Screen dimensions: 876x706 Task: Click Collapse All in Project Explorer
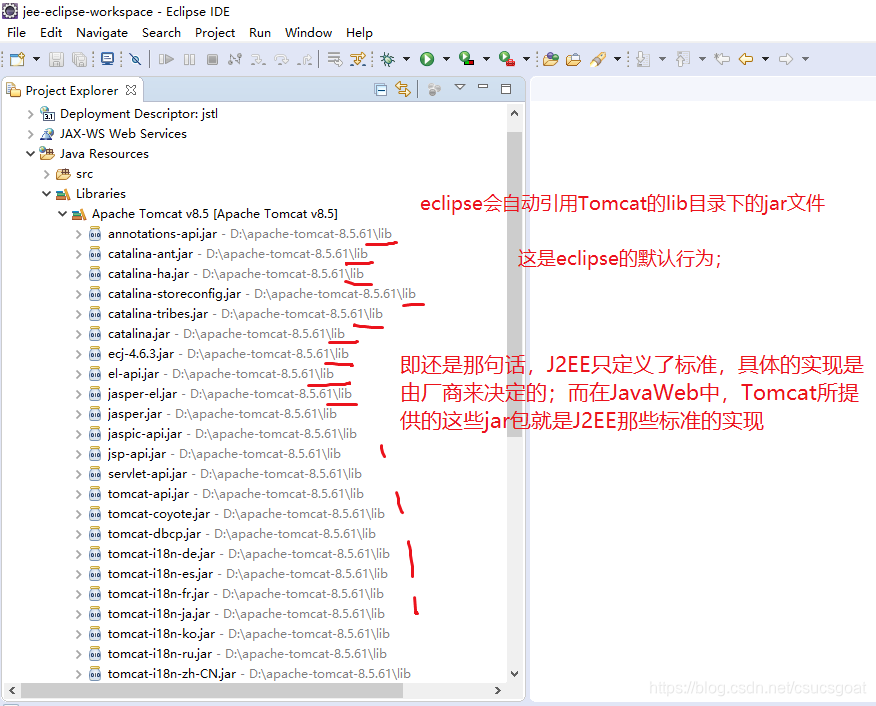click(380, 90)
